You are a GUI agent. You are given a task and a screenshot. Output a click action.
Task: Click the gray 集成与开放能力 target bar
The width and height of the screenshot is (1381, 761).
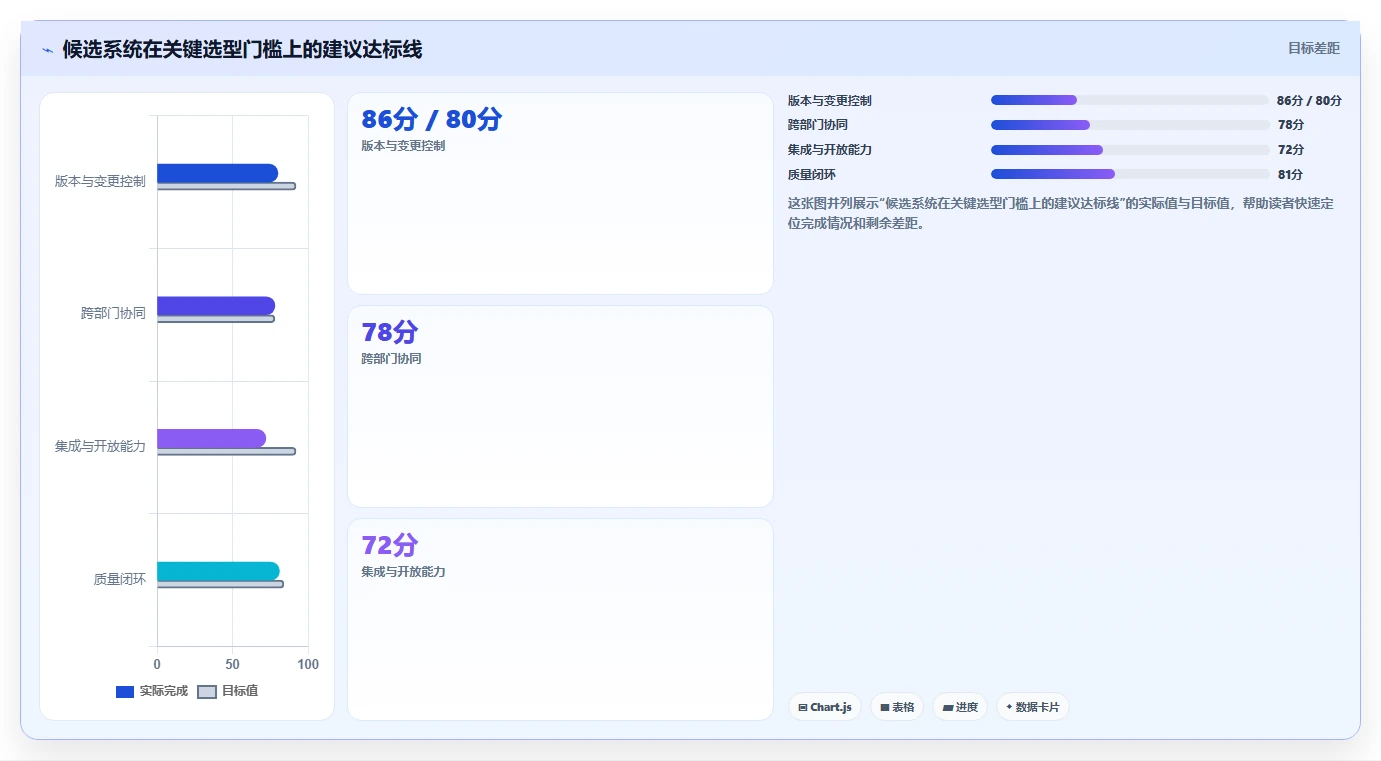pyautogui.click(x=226, y=451)
